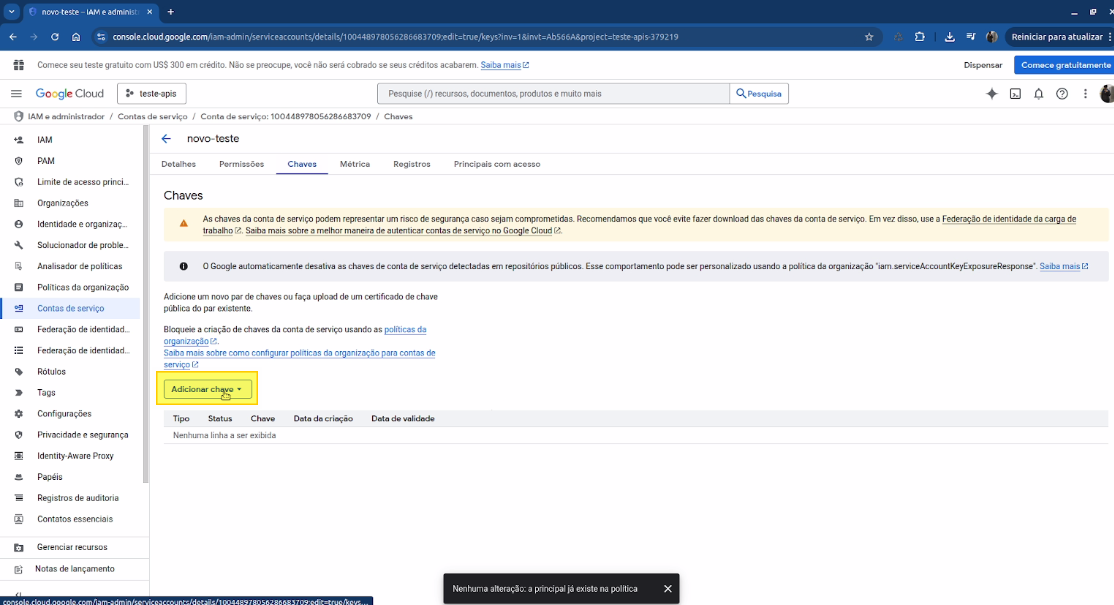This screenshot has width=1114, height=605.
Task: Click the Data de validade column header
Action: pos(403,419)
